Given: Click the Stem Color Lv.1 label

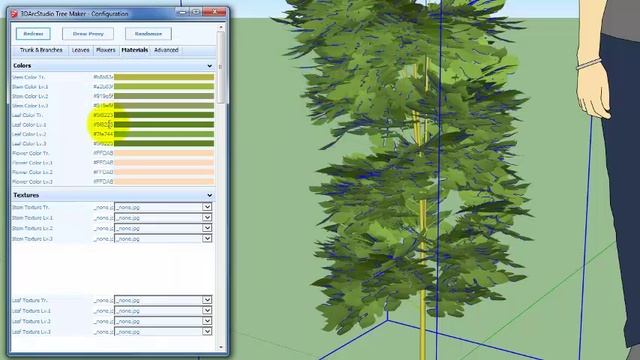Looking at the screenshot, I should [30, 87].
